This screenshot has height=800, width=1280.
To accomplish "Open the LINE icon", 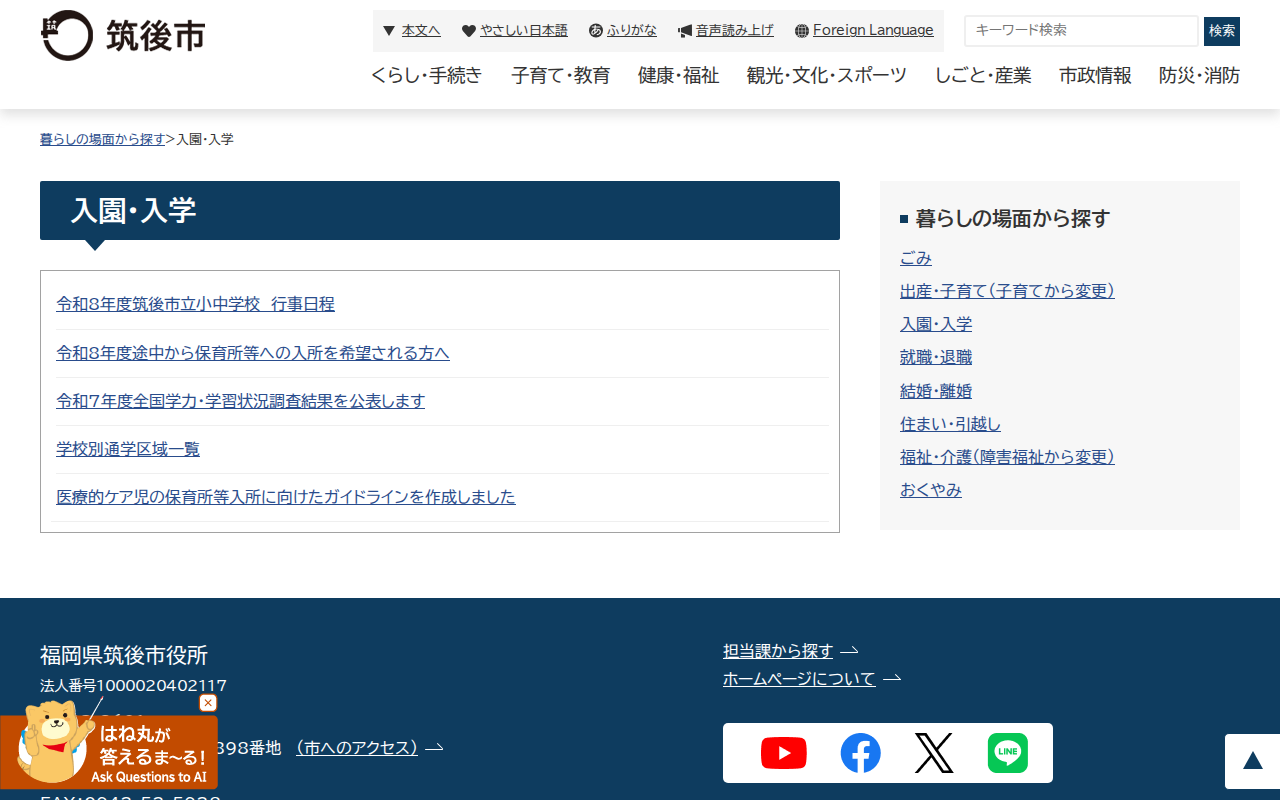I will click(1008, 753).
